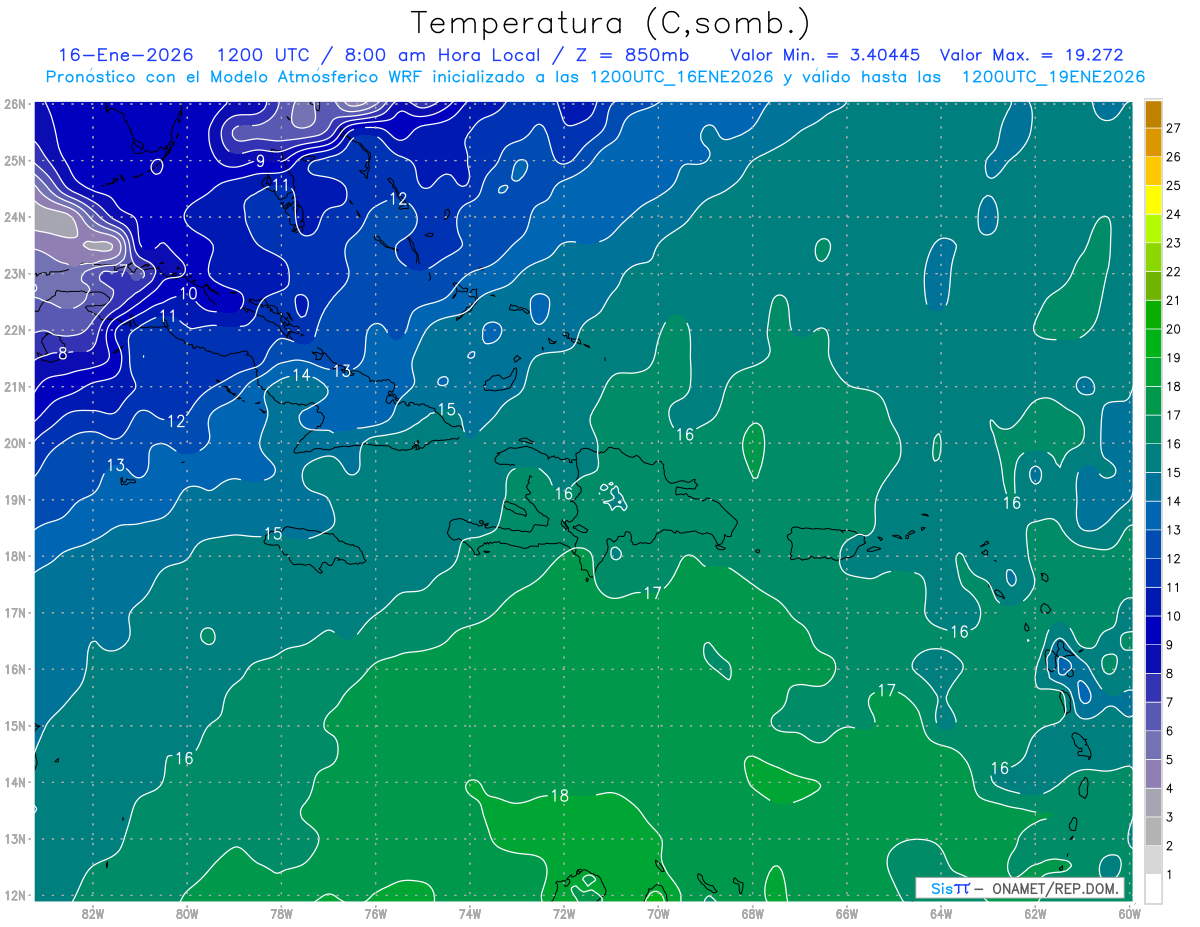The width and height of the screenshot is (1200, 927).
Task: Click the title "Temperatura (C,somb.)"
Action: [x=610, y=24]
